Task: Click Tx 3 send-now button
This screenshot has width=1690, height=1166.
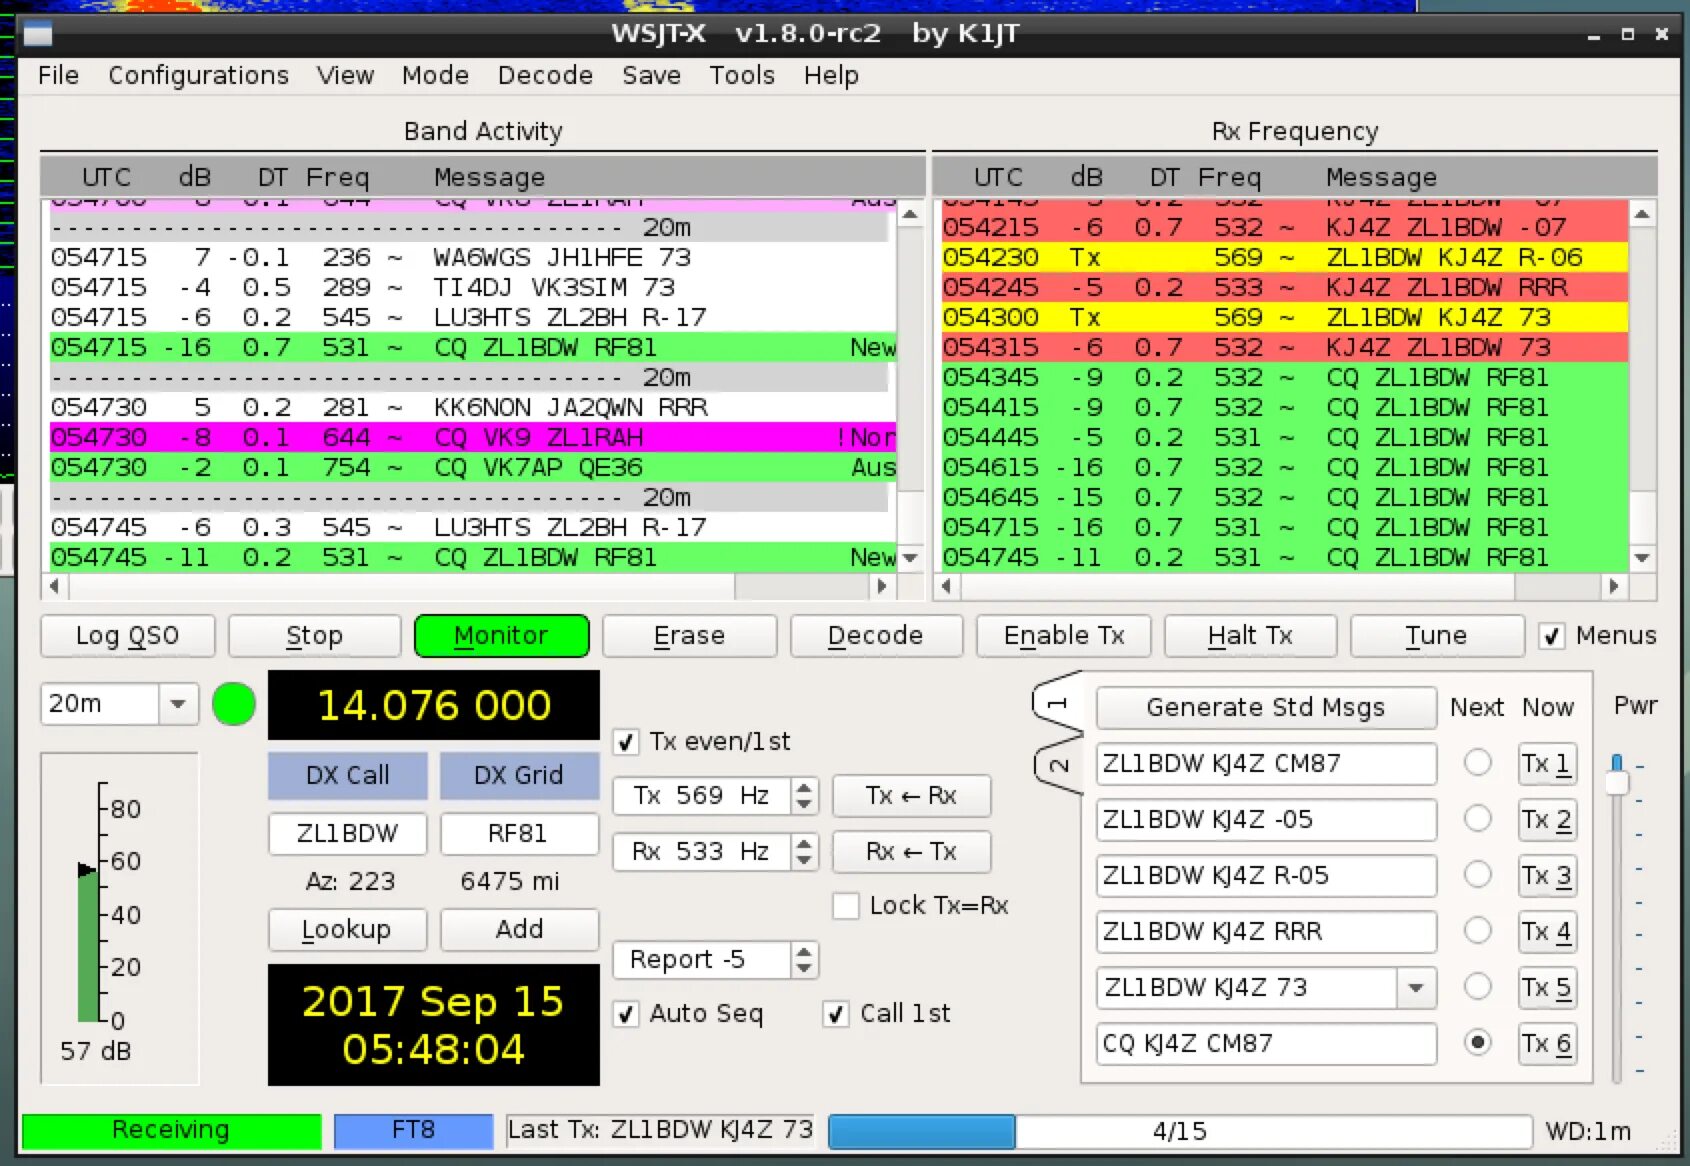Action: point(1546,876)
